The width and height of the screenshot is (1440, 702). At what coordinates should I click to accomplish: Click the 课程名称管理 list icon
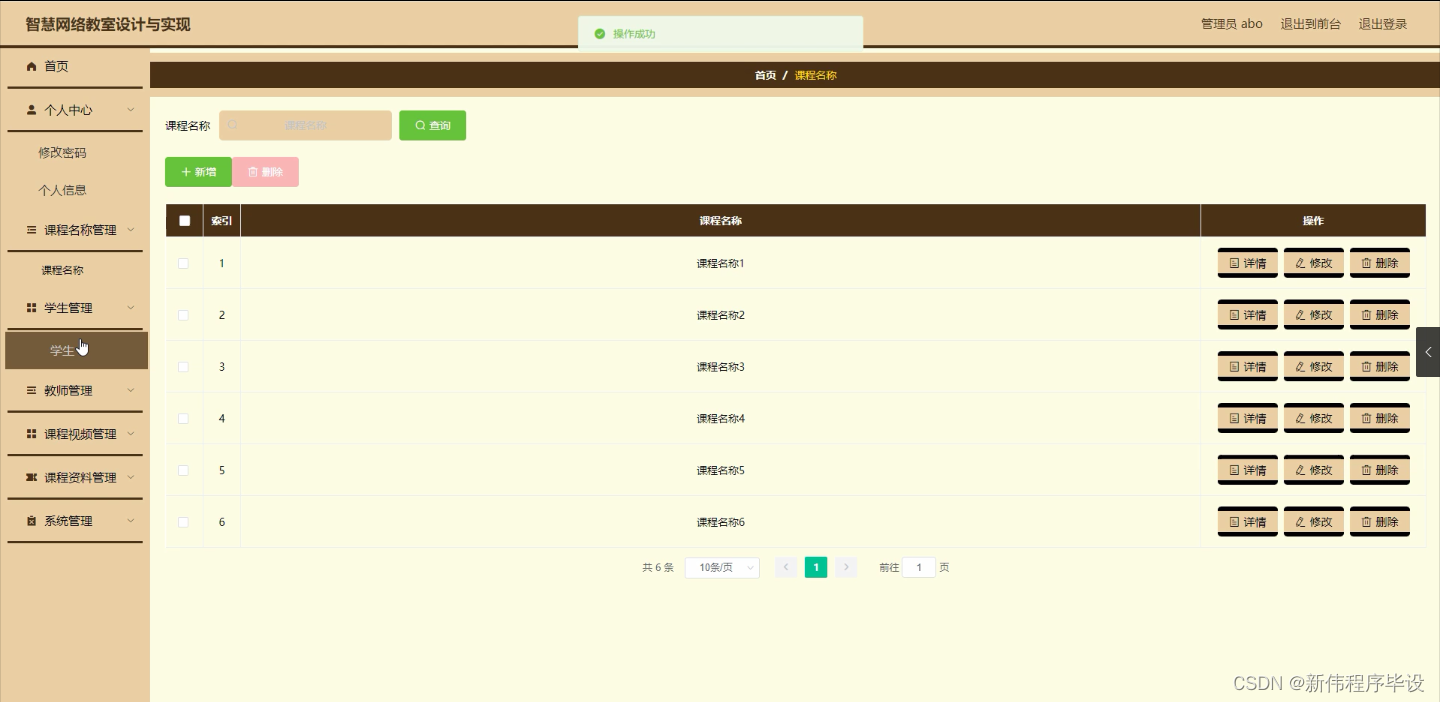(31, 229)
